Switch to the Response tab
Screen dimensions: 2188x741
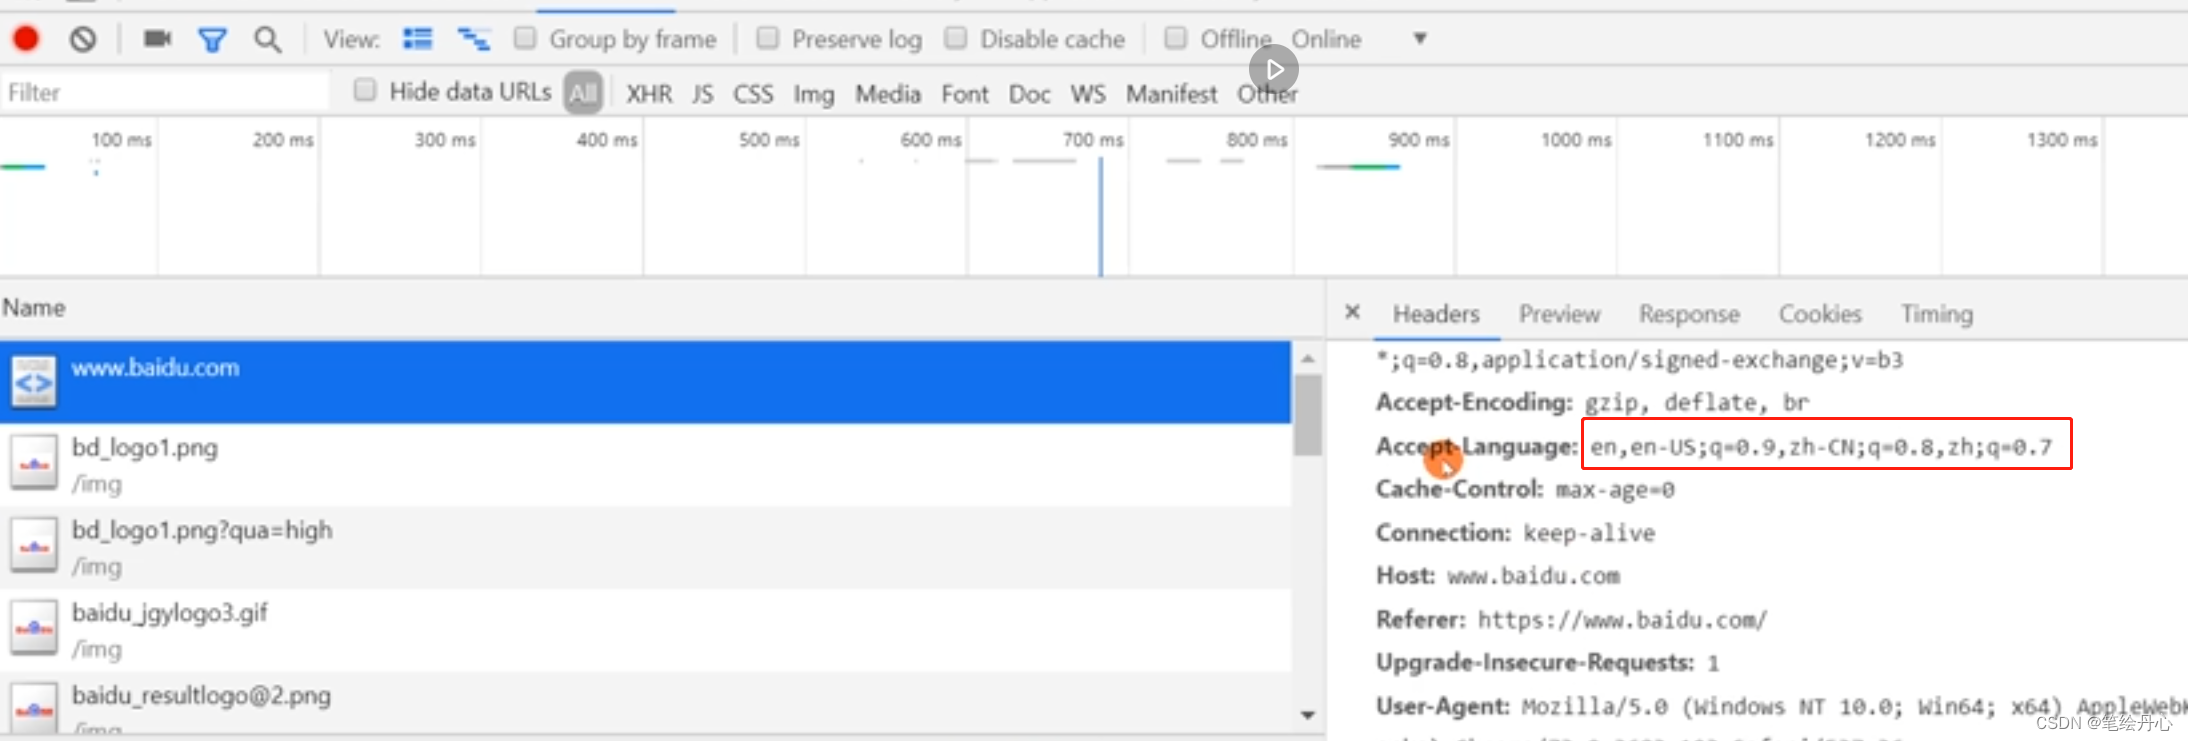pos(1689,314)
